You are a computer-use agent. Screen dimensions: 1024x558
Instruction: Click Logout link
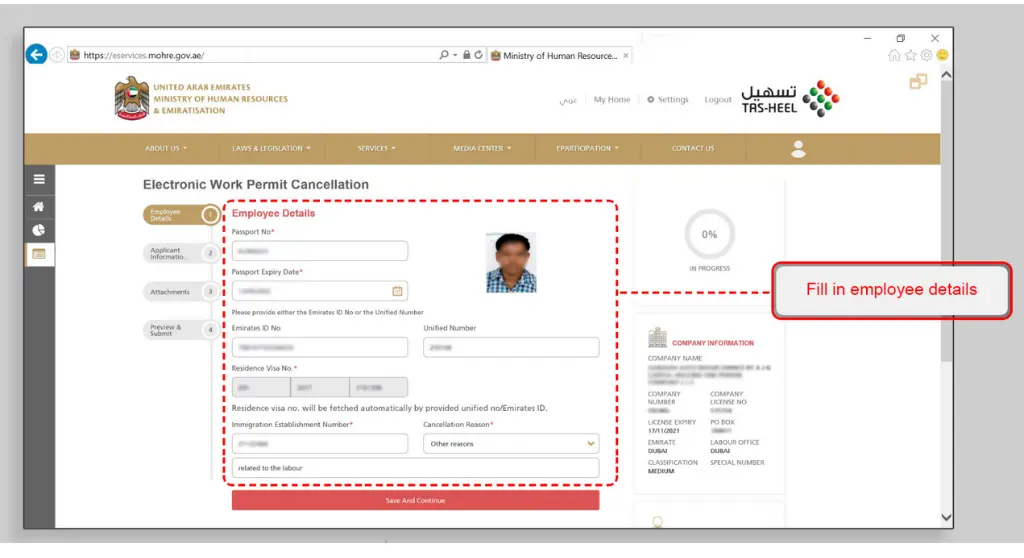coord(718,99)
